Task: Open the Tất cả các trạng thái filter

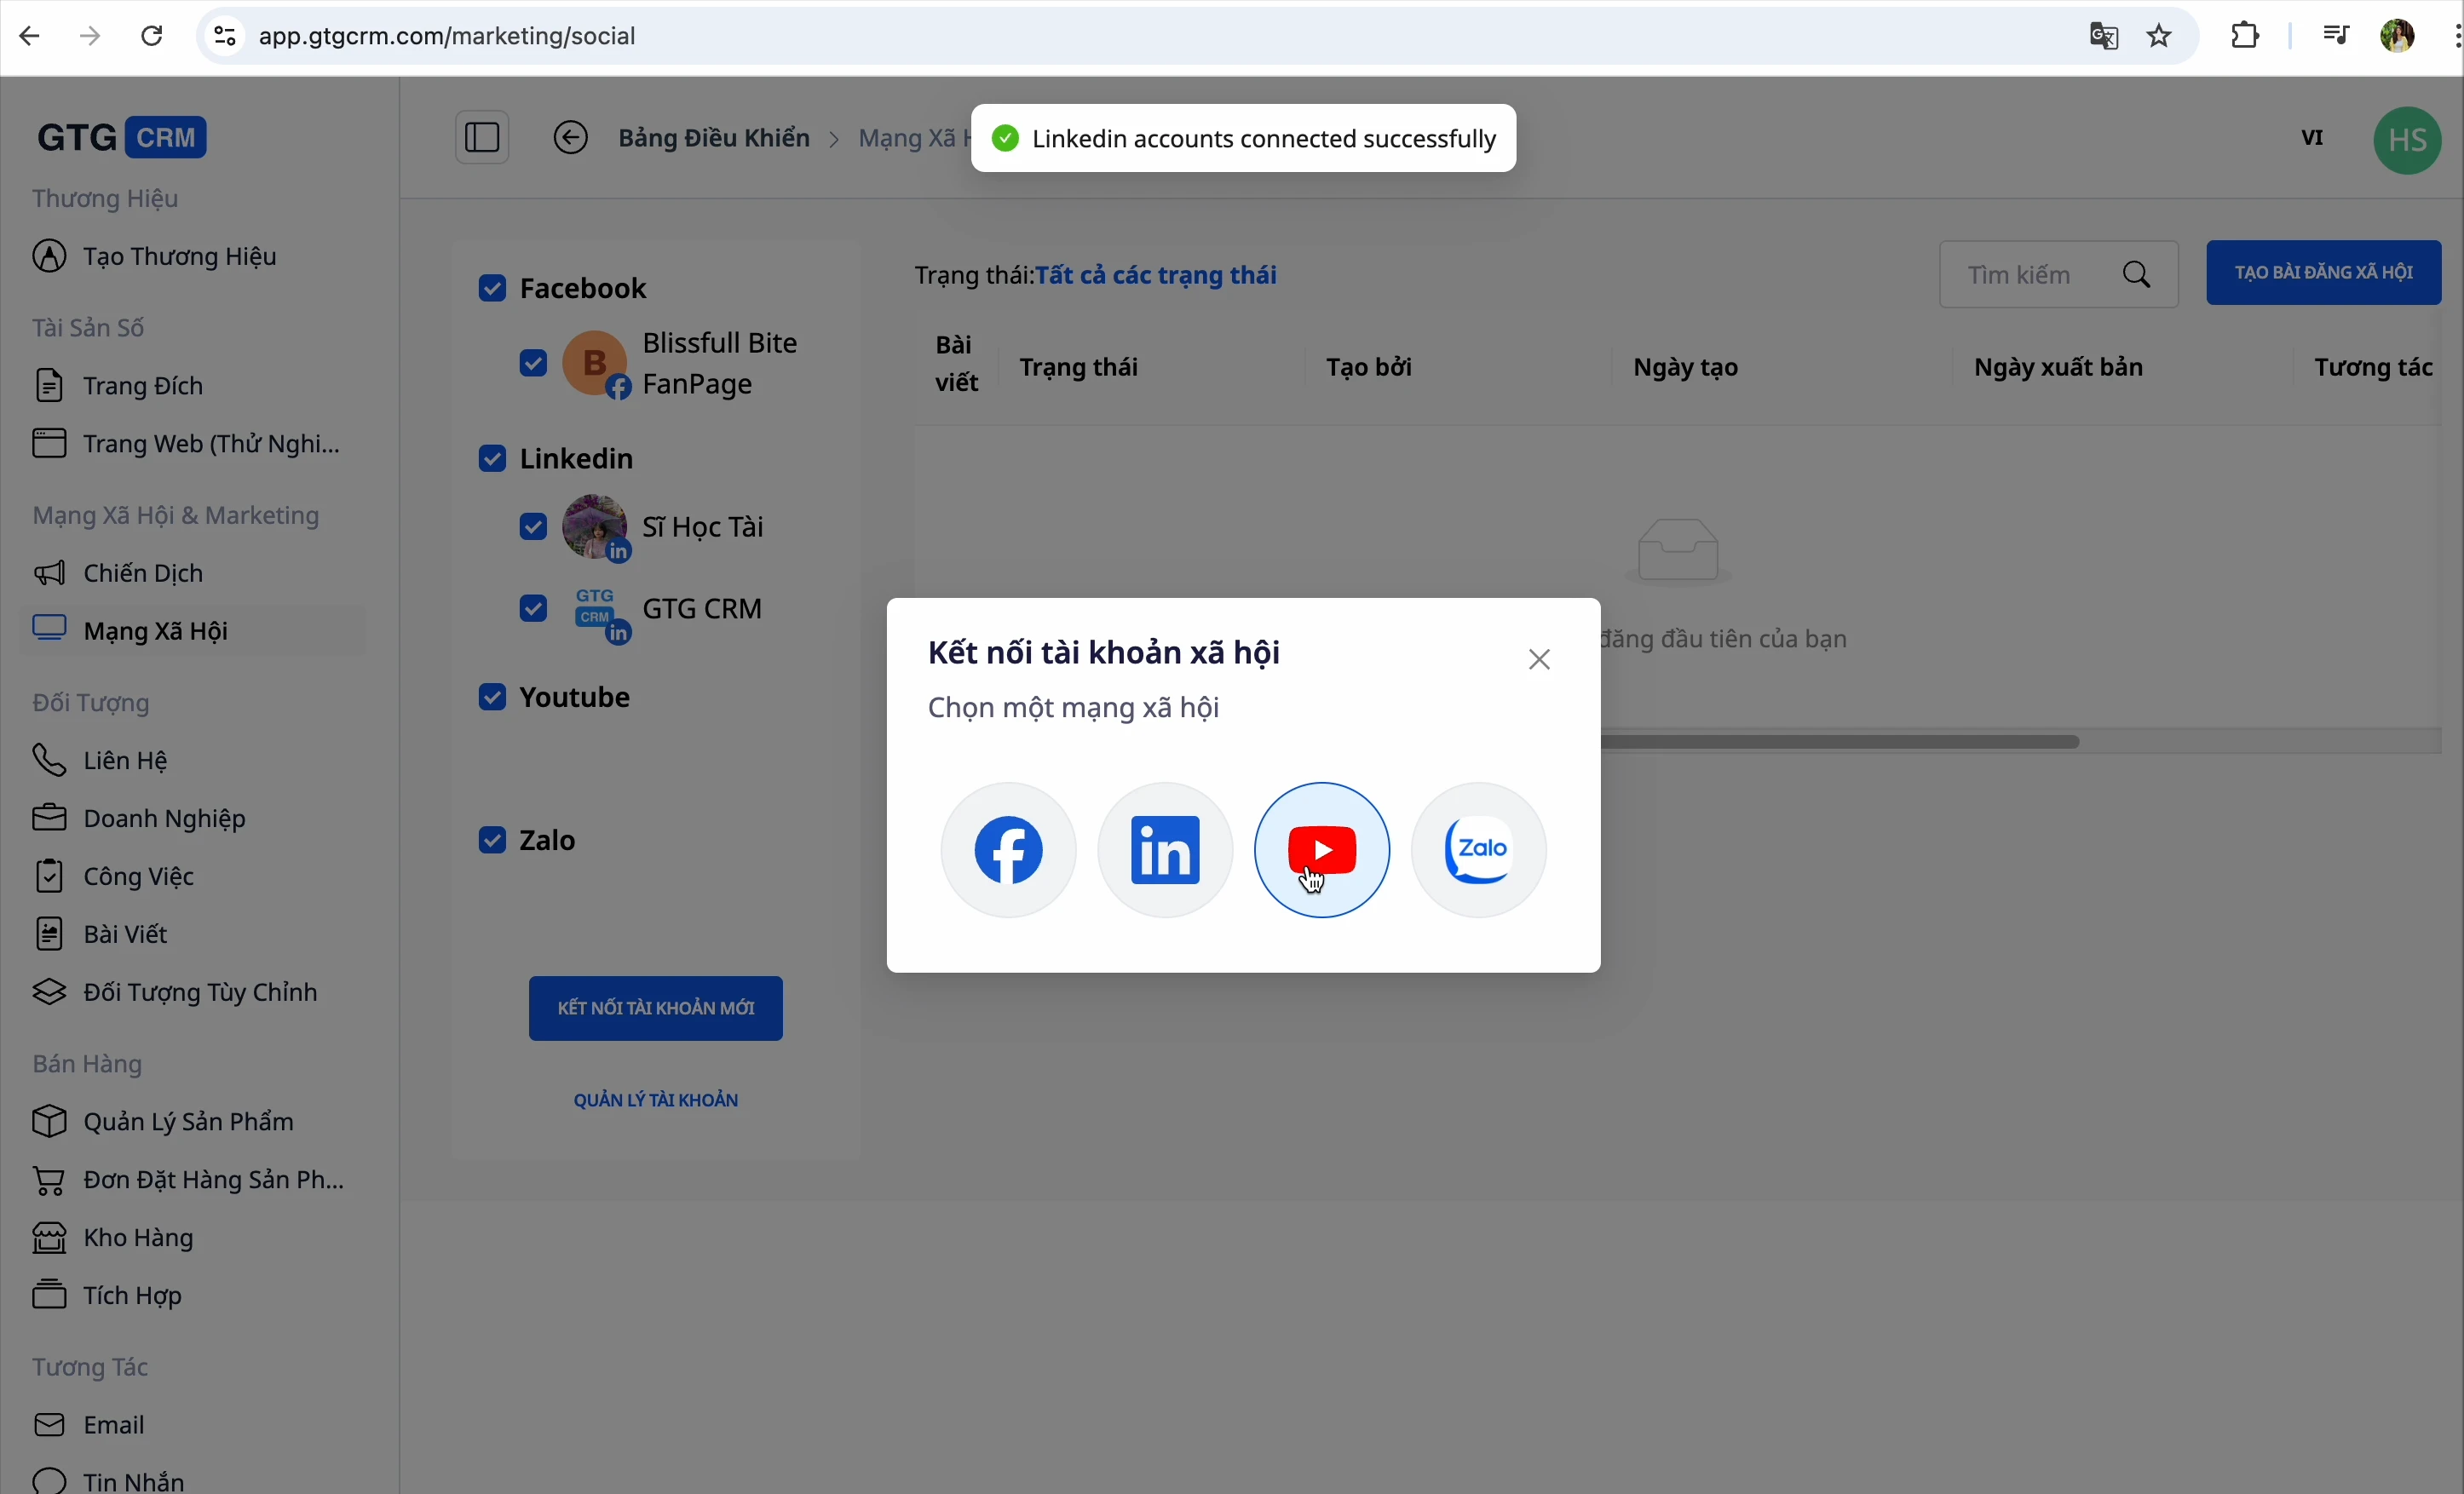Action: 1157,275
